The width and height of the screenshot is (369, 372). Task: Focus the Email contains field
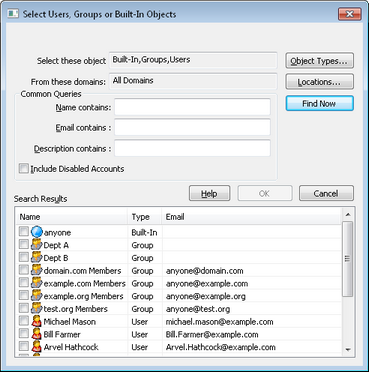point(192,127)
